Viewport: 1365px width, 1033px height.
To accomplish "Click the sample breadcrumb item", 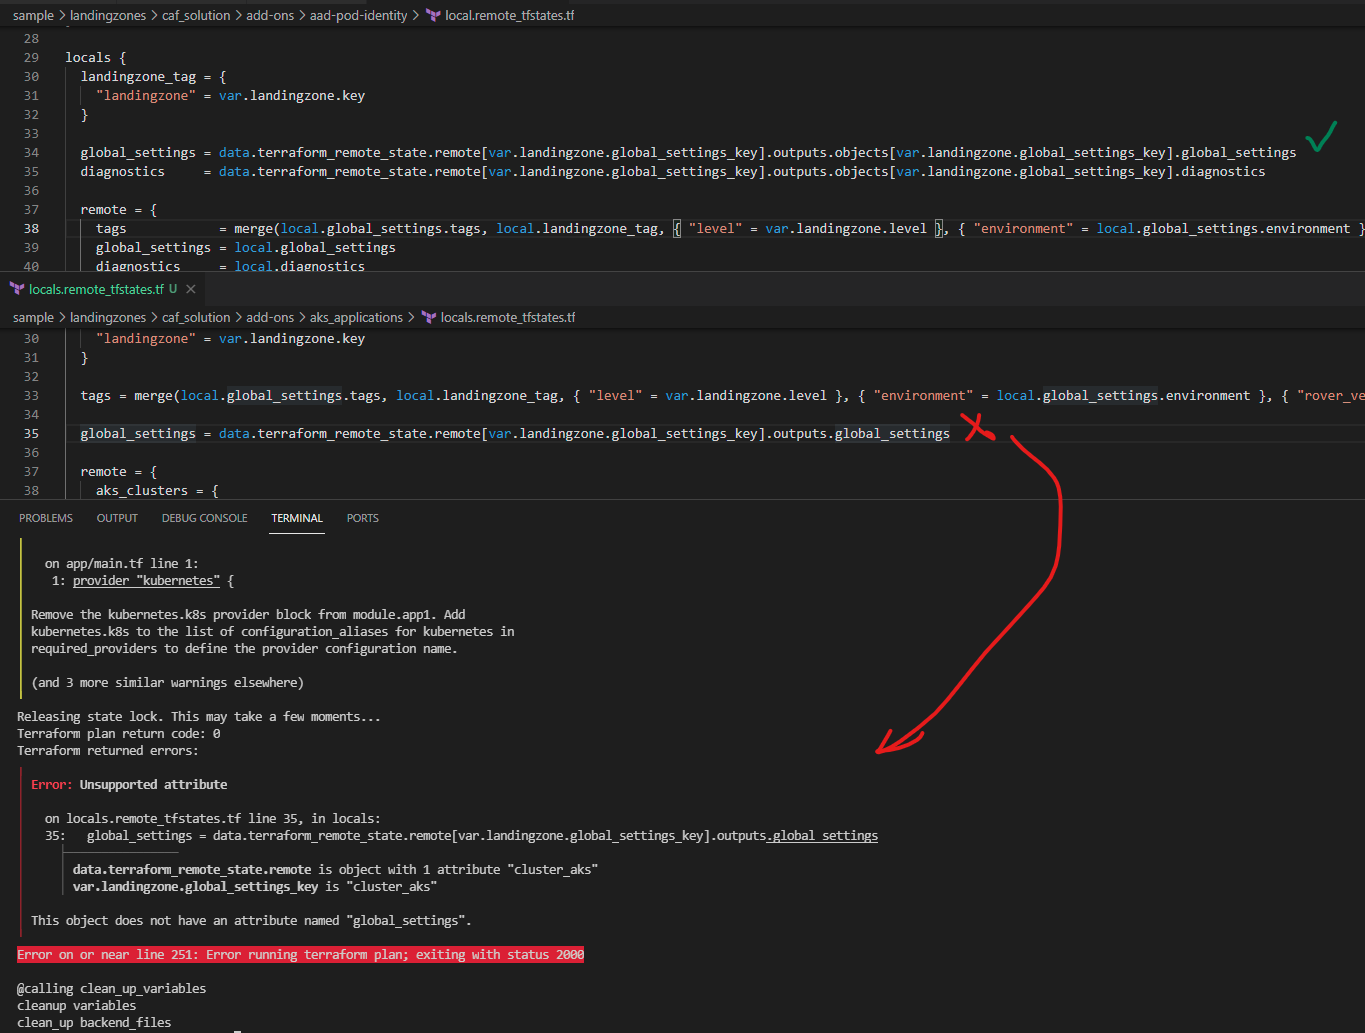I will click(33, 15).
